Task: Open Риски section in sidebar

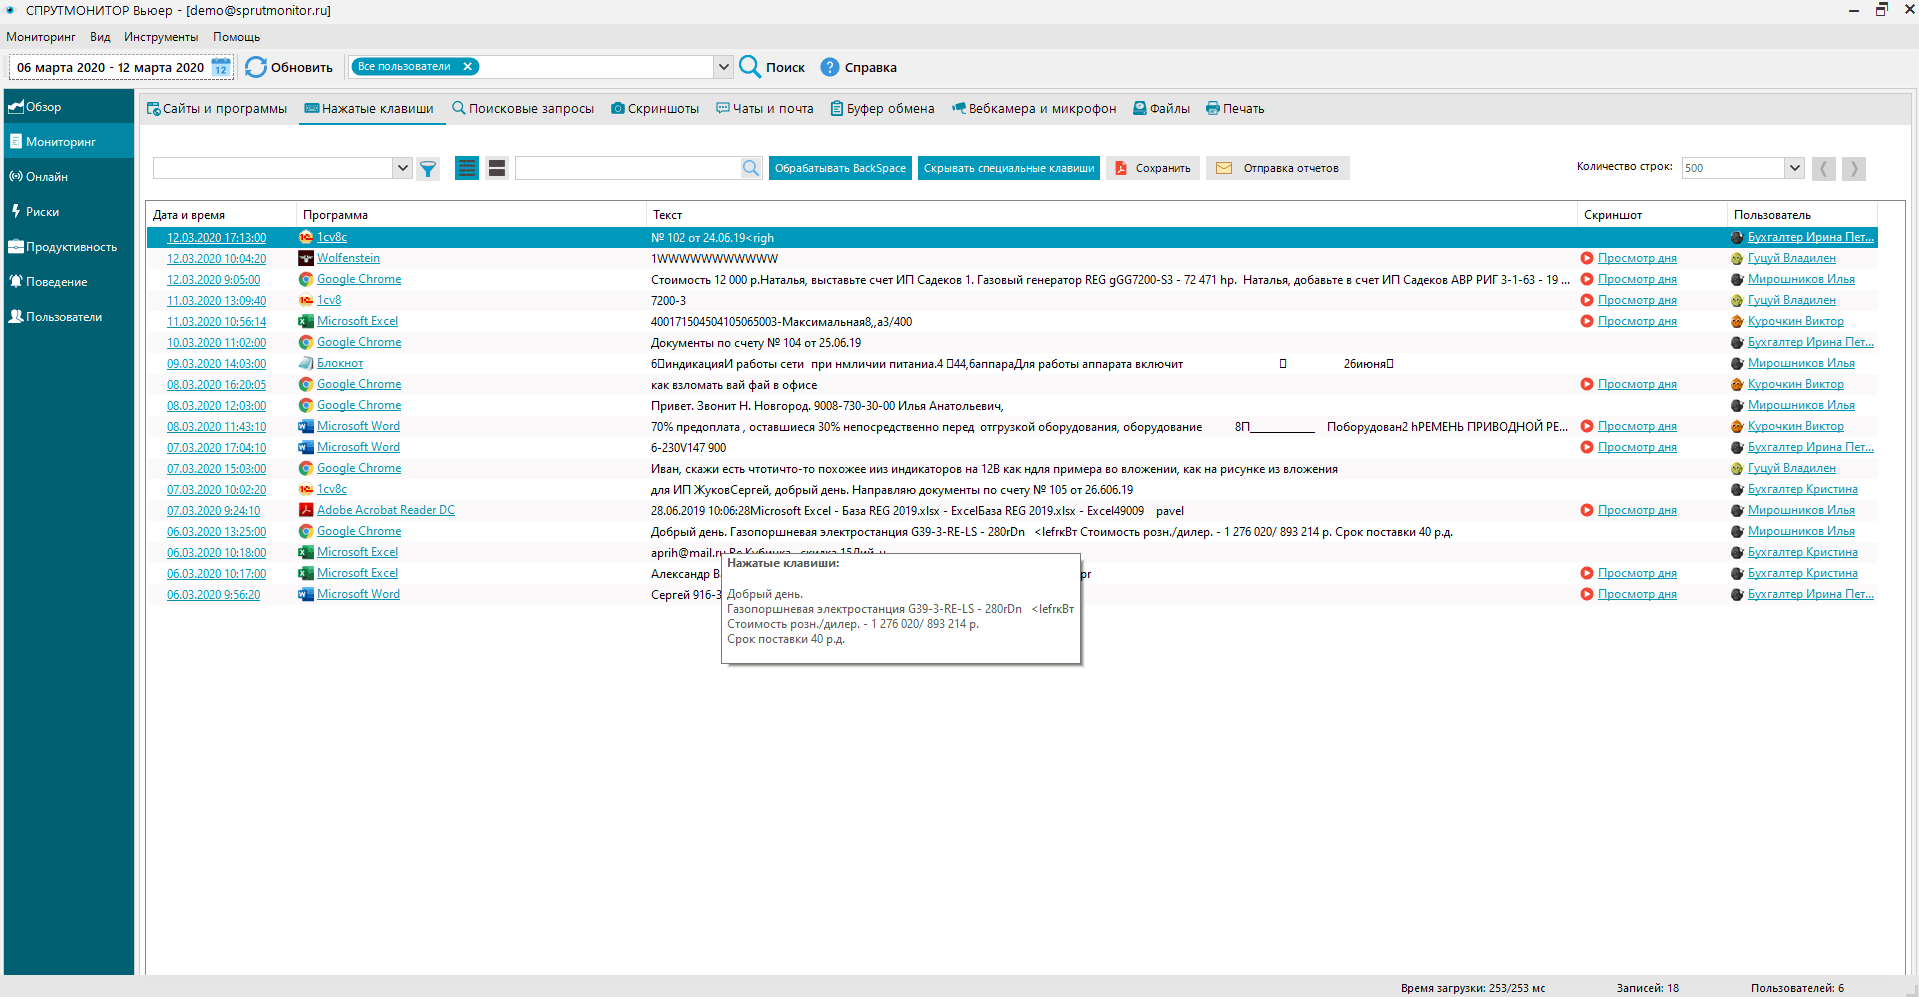Action: tap(69, 211)
